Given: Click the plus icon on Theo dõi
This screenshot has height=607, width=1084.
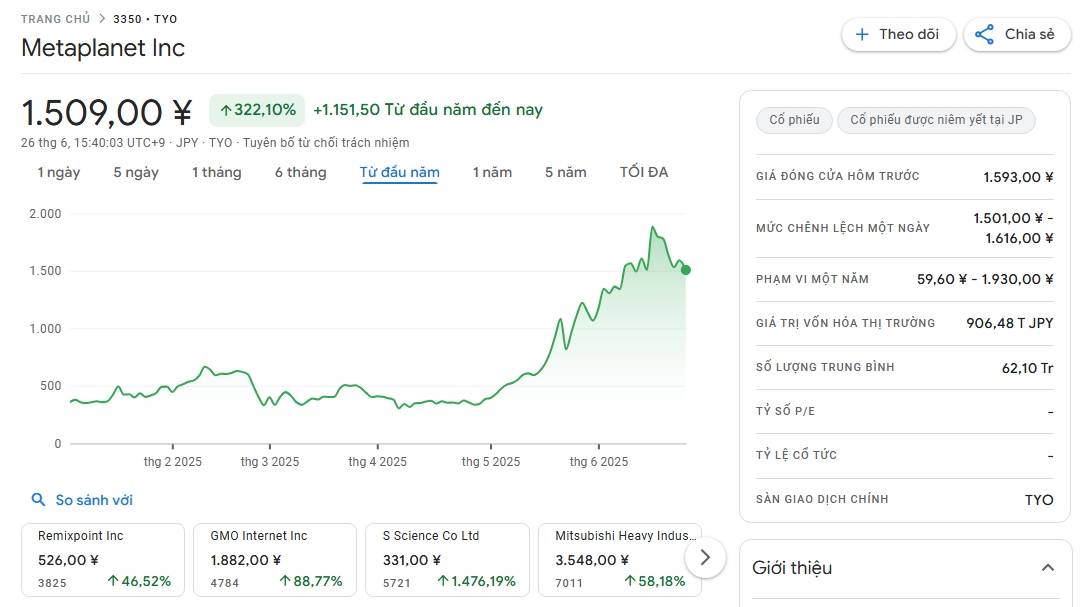Looking at the screenshot, I should (x=862, y=35).
